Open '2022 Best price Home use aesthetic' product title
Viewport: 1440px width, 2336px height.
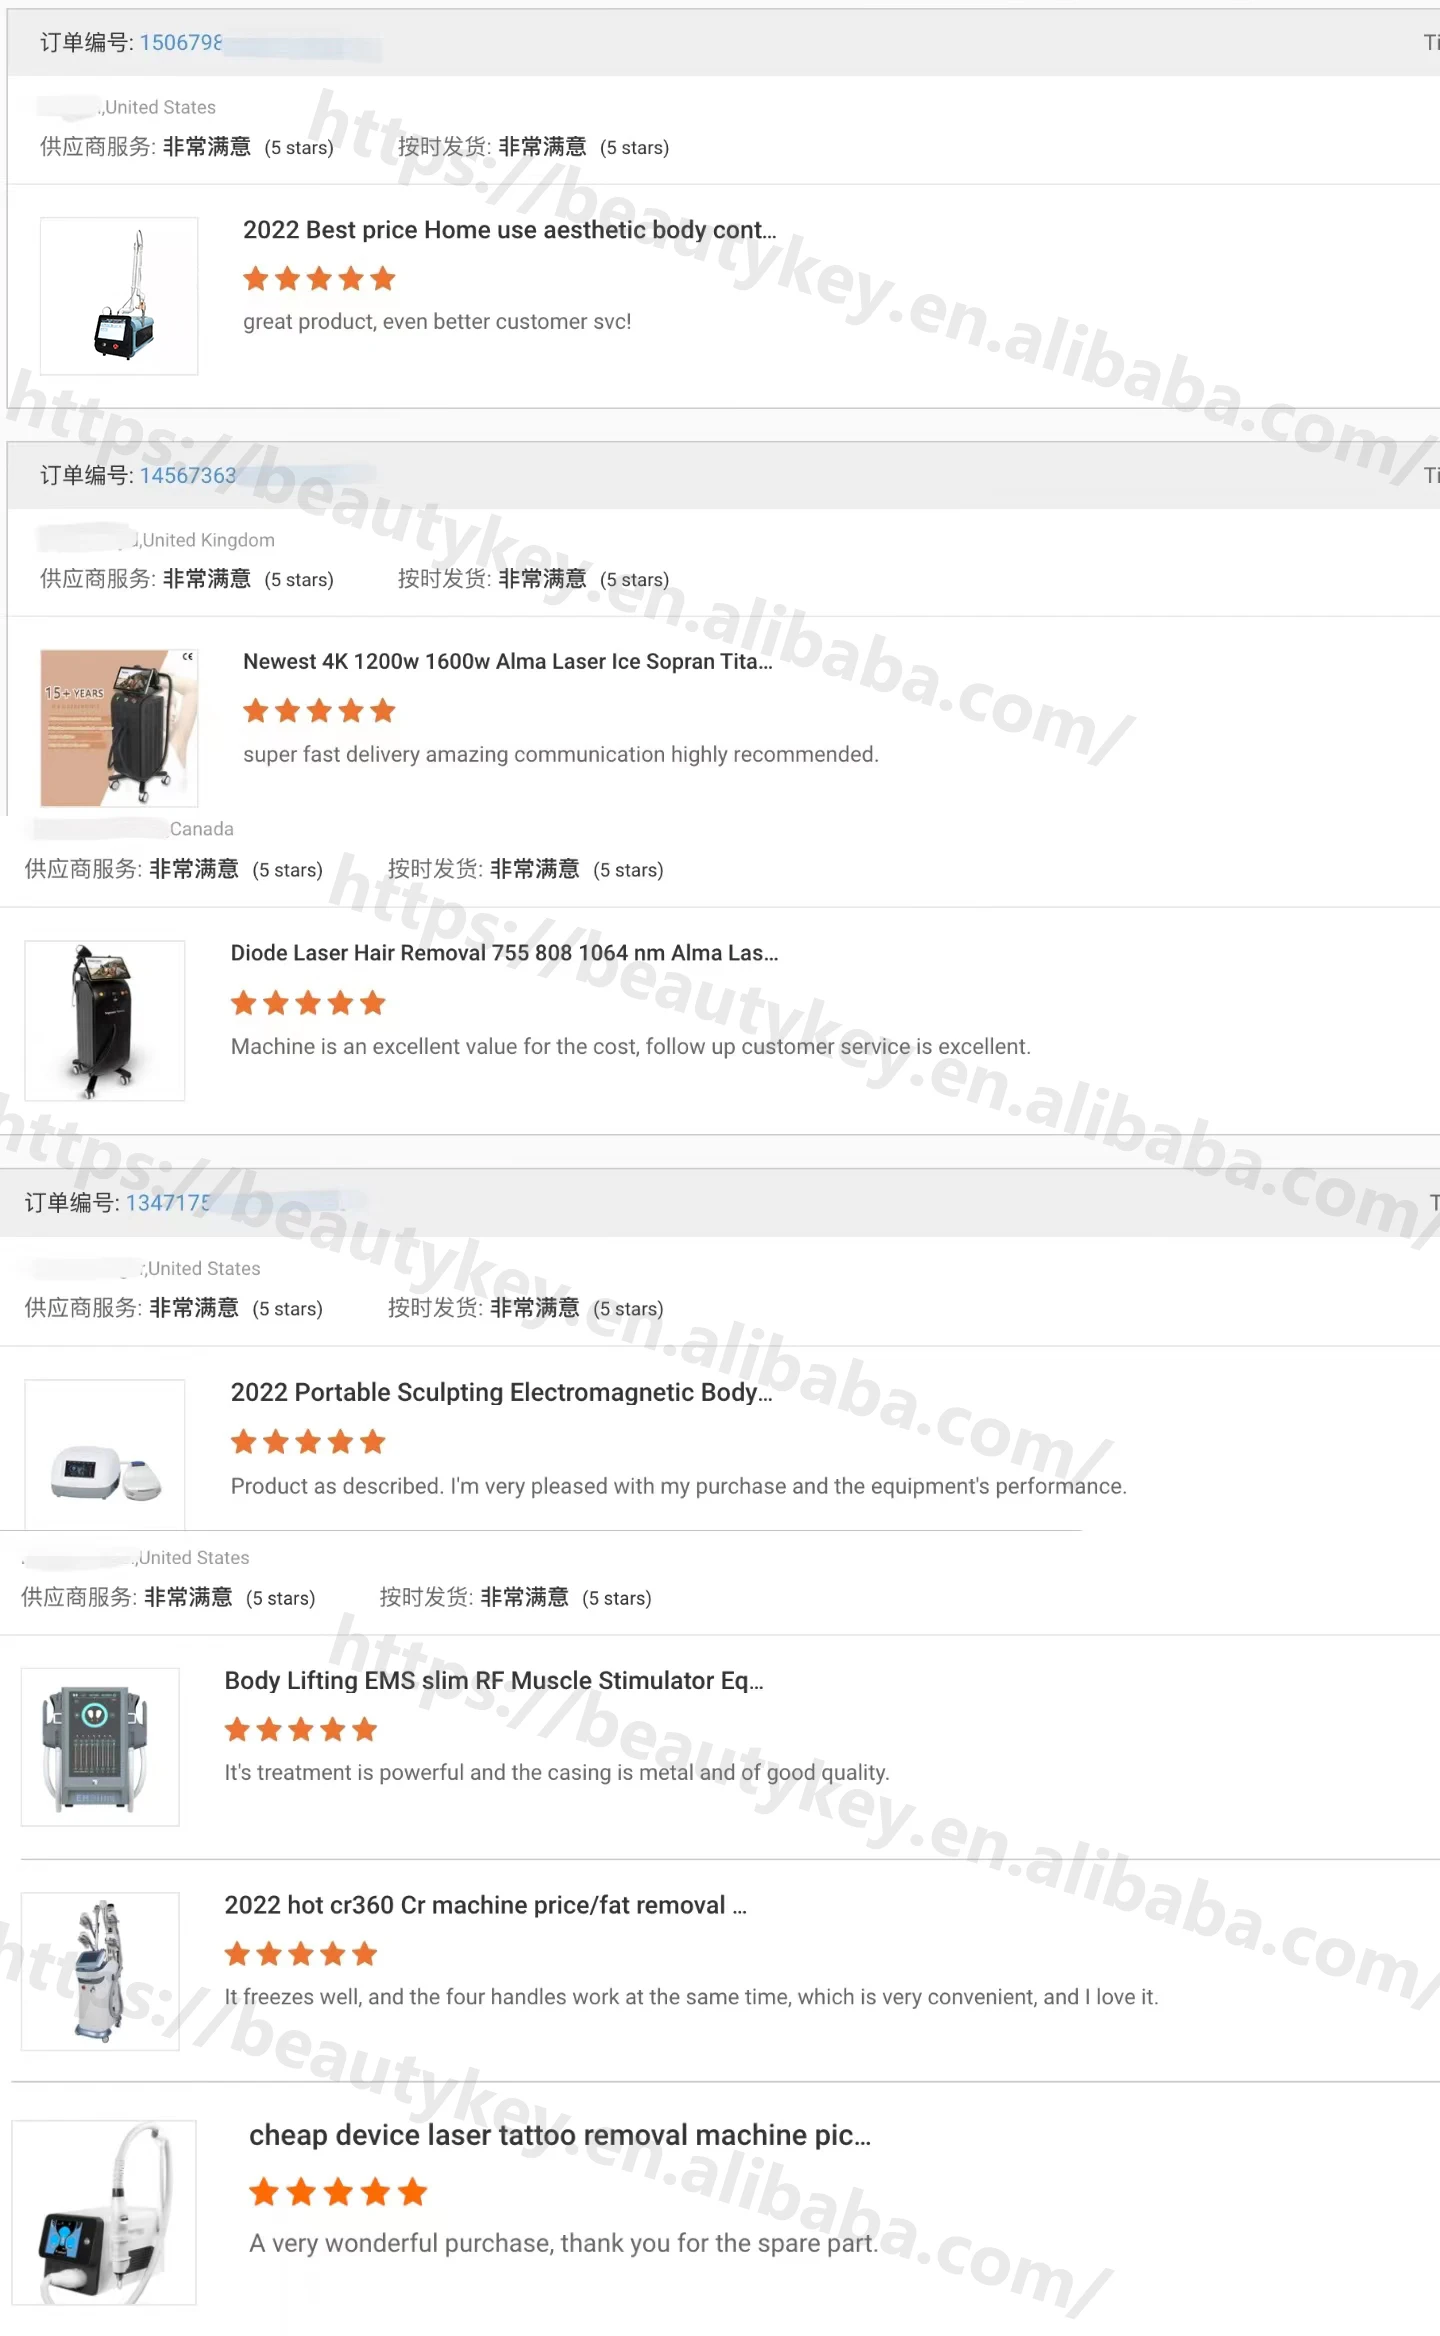click(x=509, y=230)
